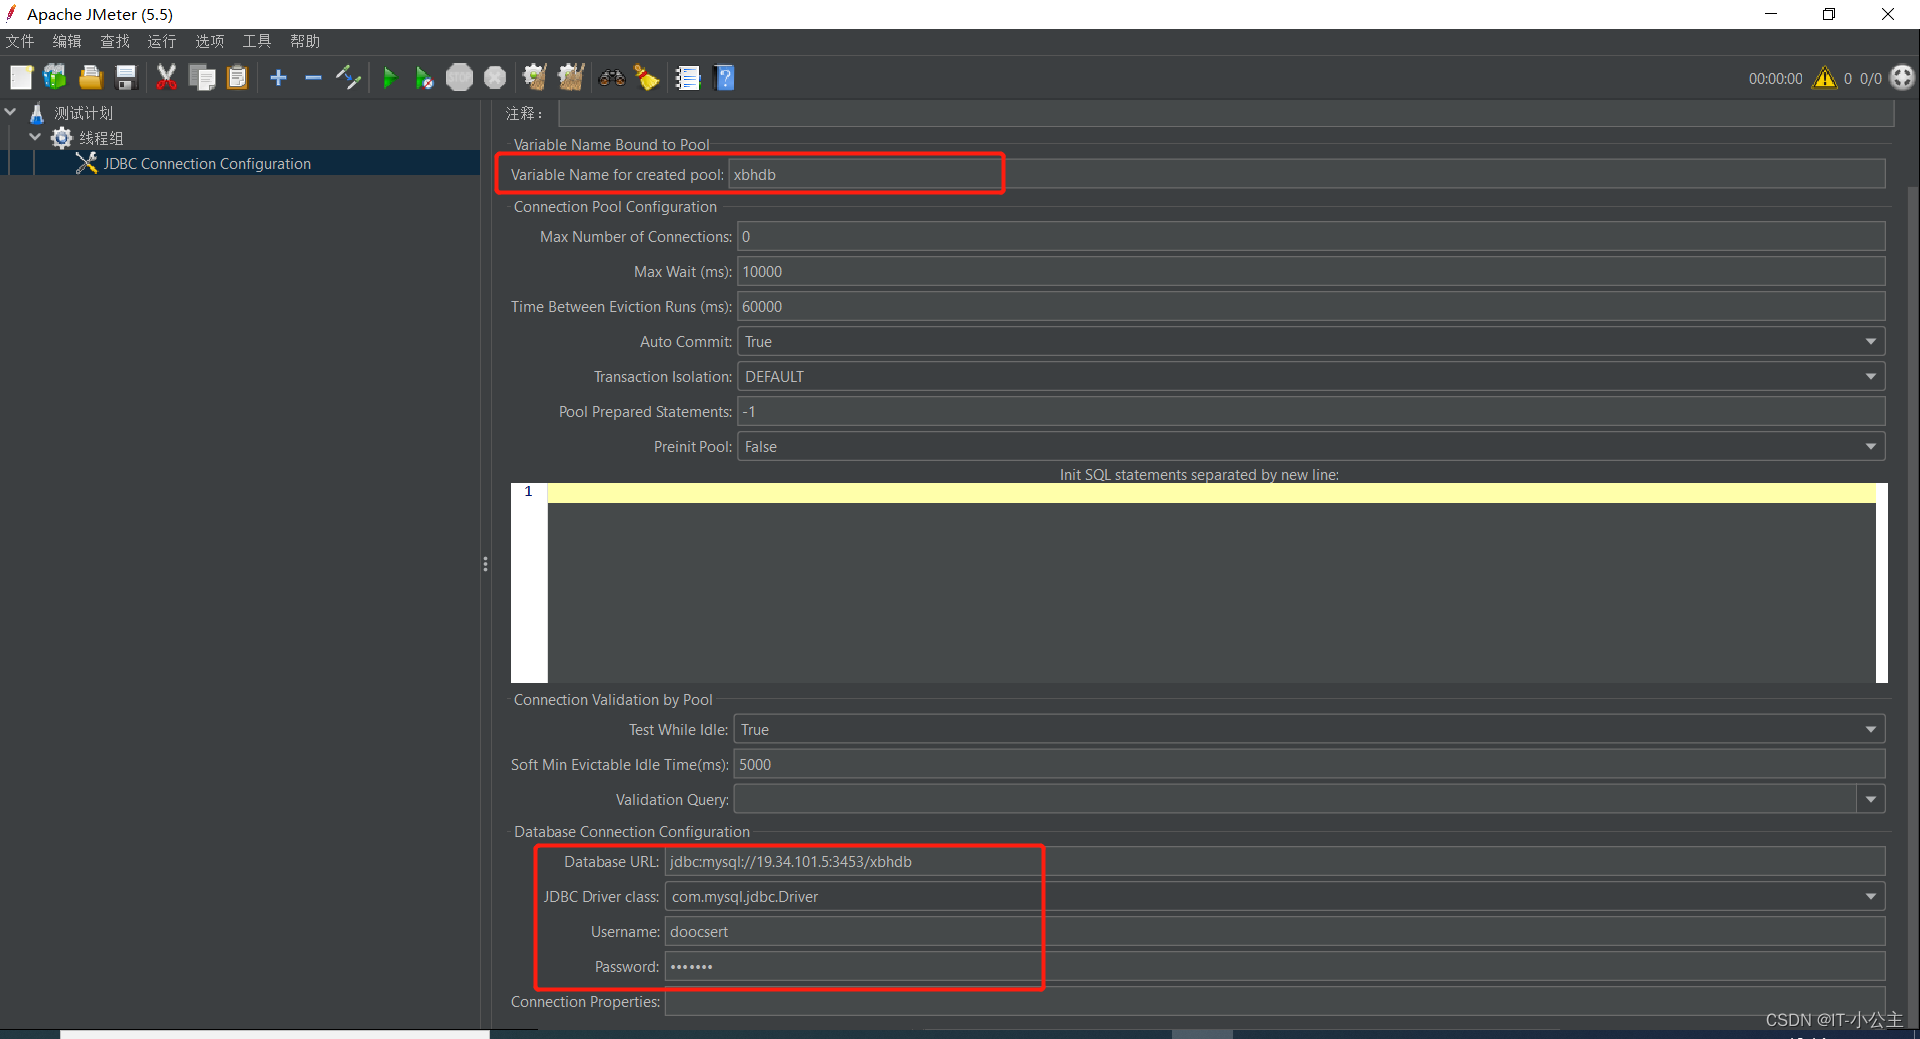This screenshot has height=1039, width=1920.
Task: Click the Cut scissors icon
Action: point(167,77)
